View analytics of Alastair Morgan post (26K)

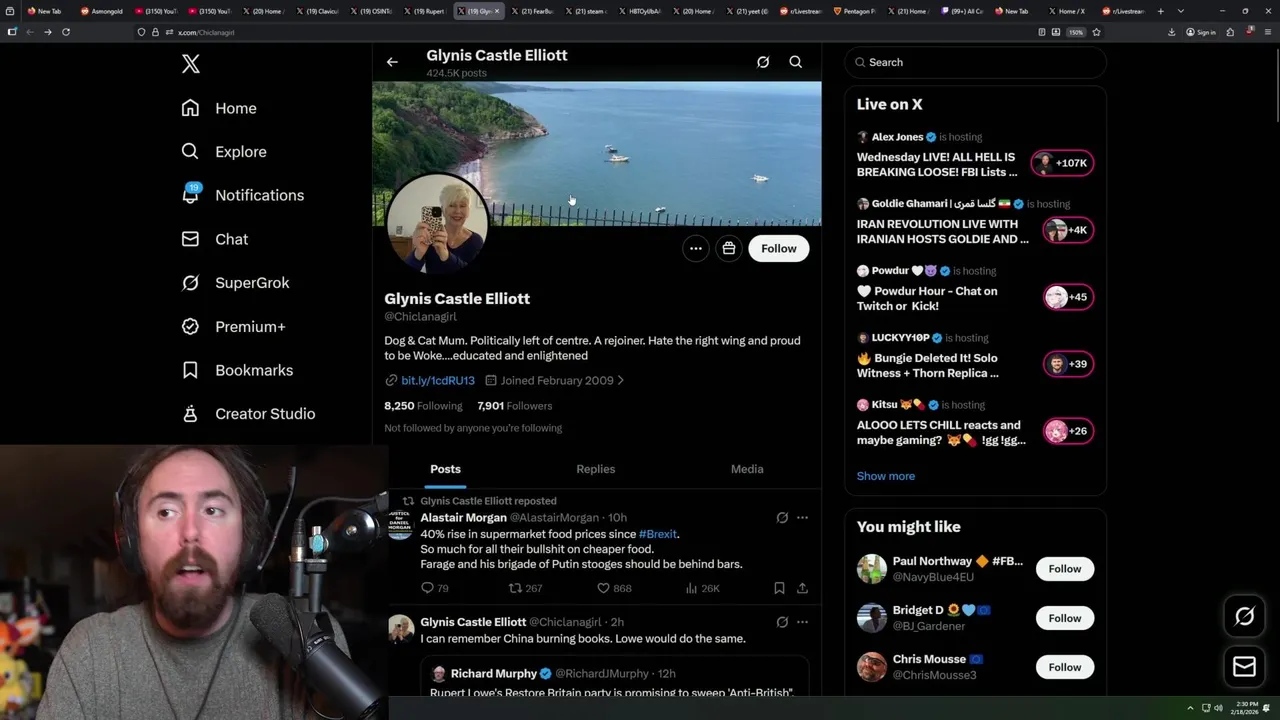tap(702, 589)
